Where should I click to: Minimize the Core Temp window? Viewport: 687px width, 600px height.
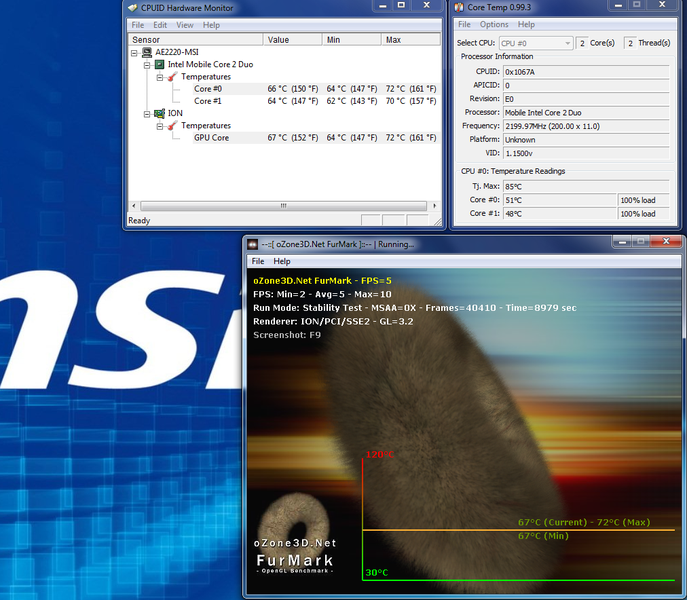(x=618, y=5)
